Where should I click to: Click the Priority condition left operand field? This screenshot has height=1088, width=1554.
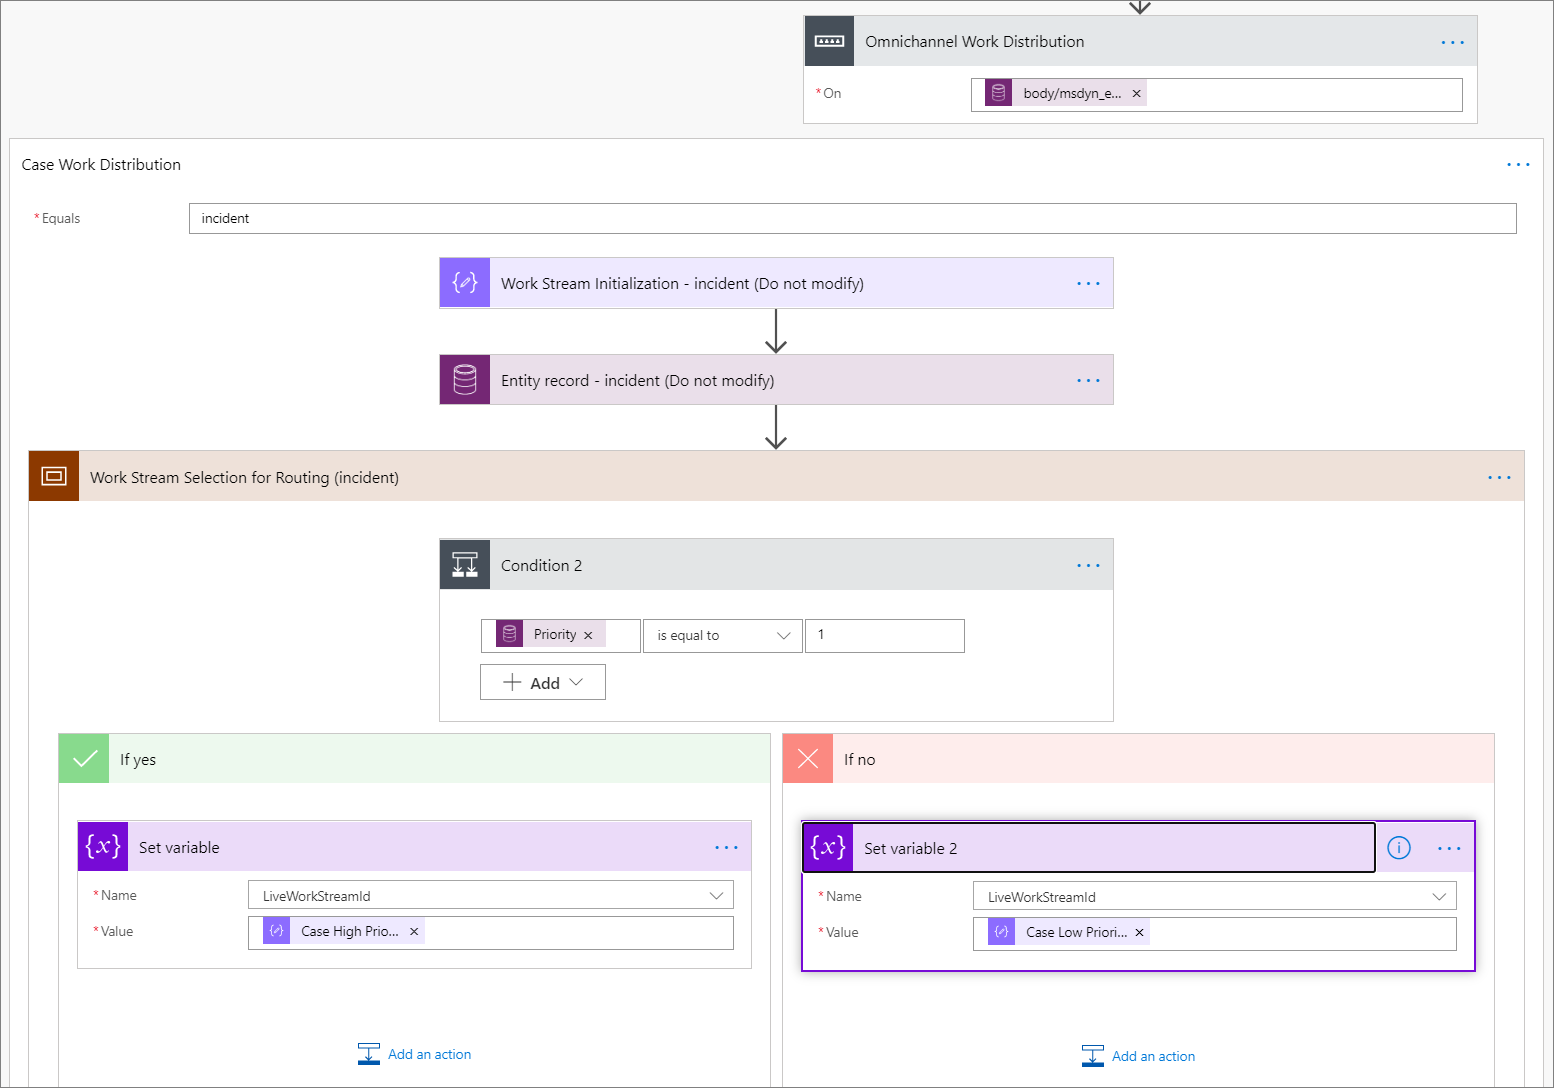[561, 635]
